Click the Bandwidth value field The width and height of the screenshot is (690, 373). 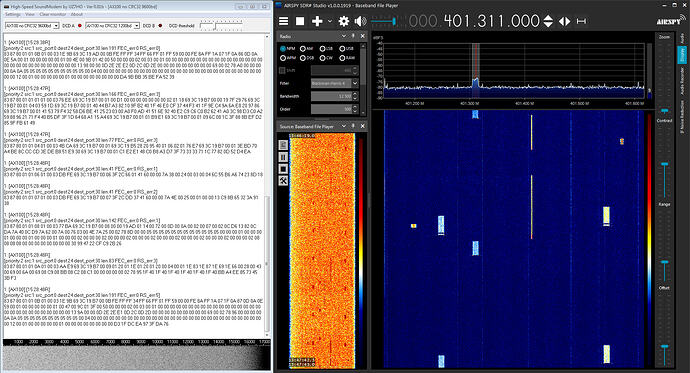pyautogui.click(x=331, y=96)
